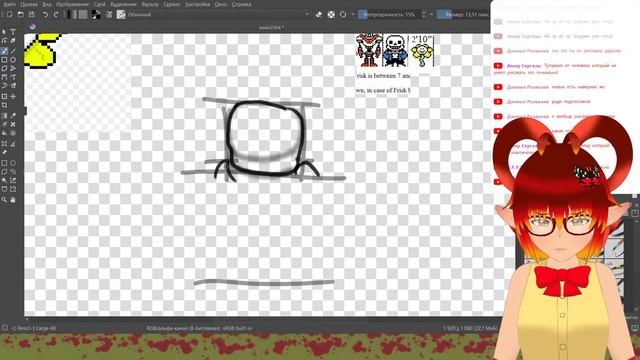
Task: Select the Zoom magnifier tool
Action: pos(4,200)
